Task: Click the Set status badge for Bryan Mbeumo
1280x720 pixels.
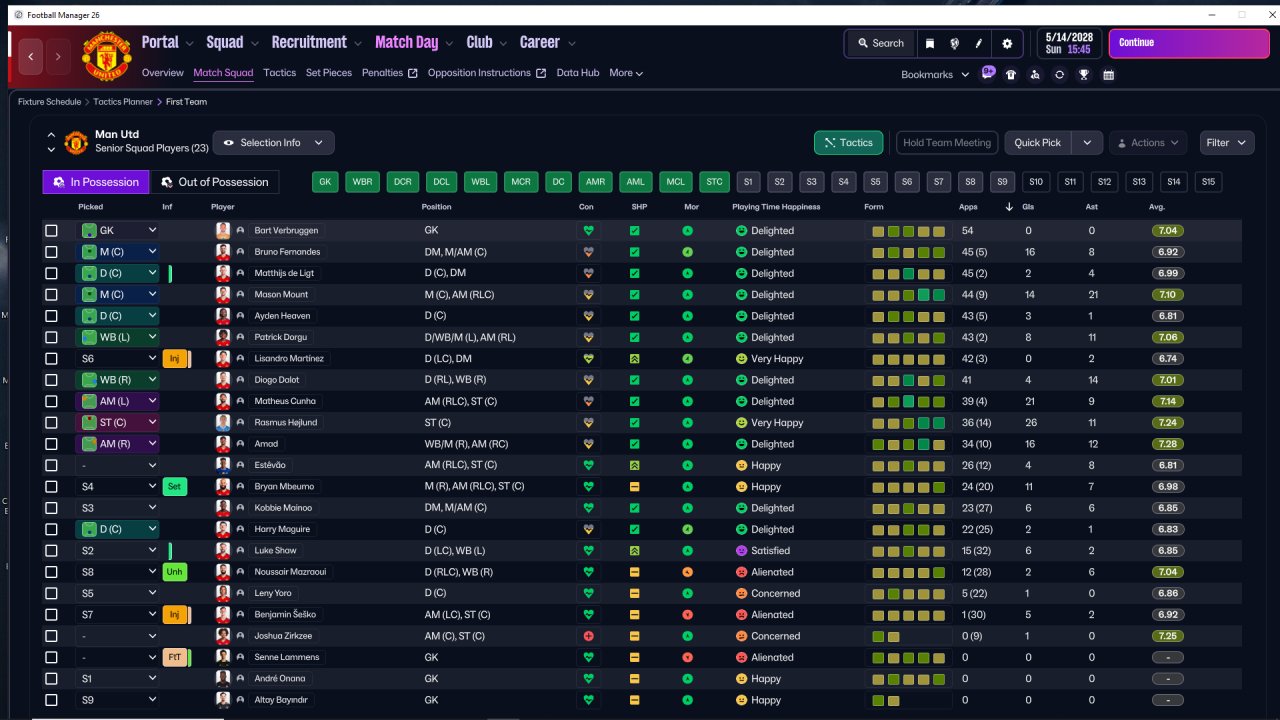Action: [x=174, y=487]
